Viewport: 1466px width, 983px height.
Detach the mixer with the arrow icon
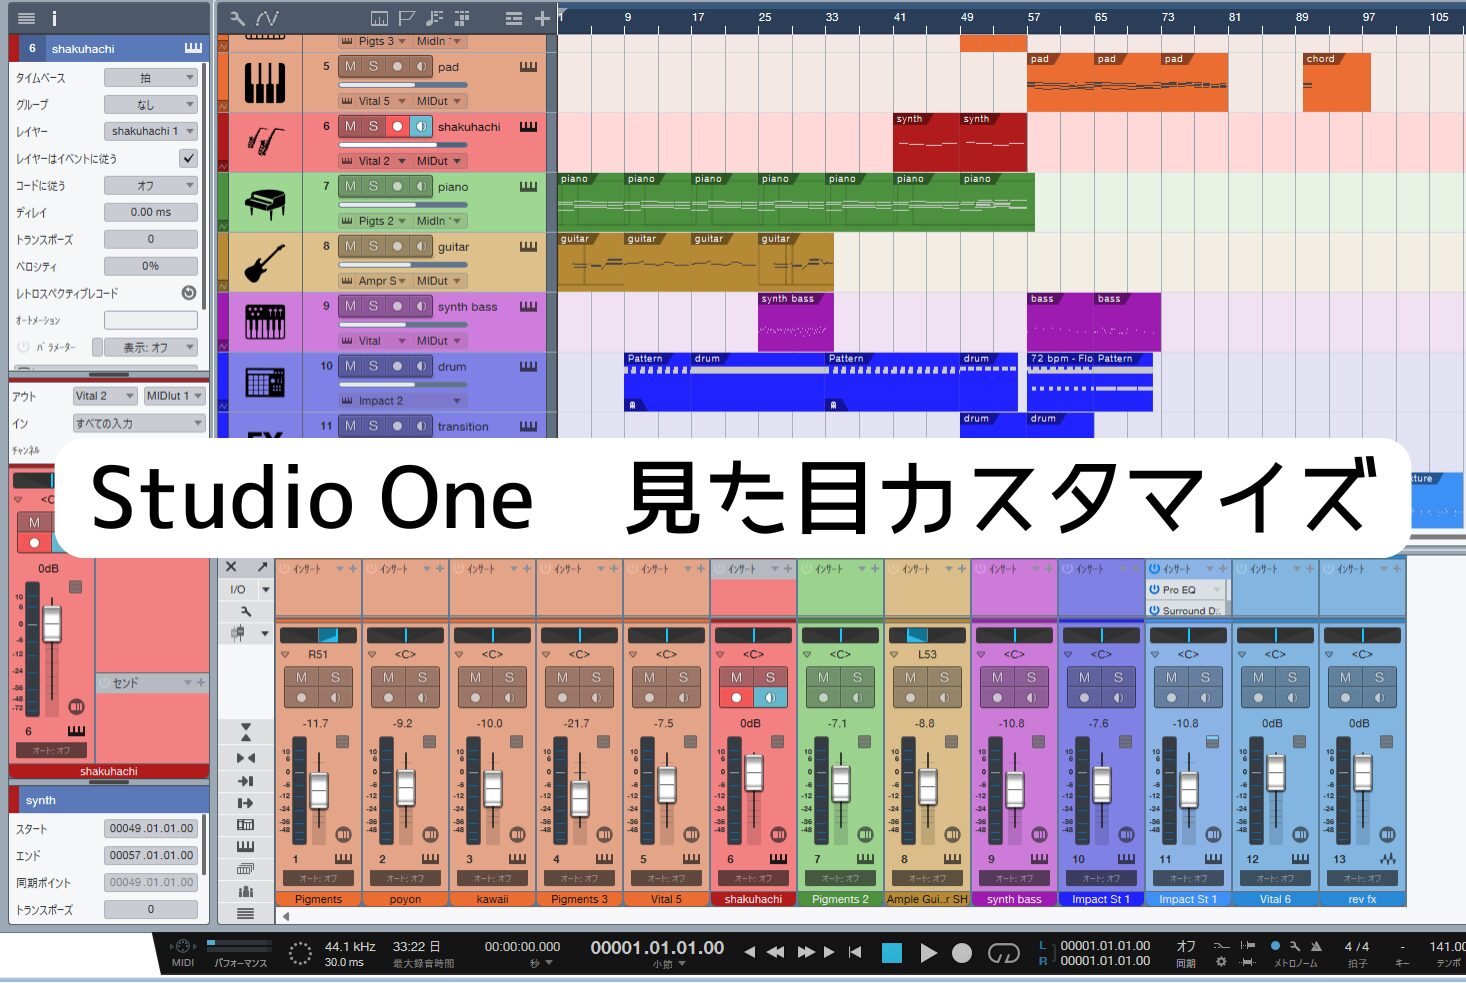point(263,567)
